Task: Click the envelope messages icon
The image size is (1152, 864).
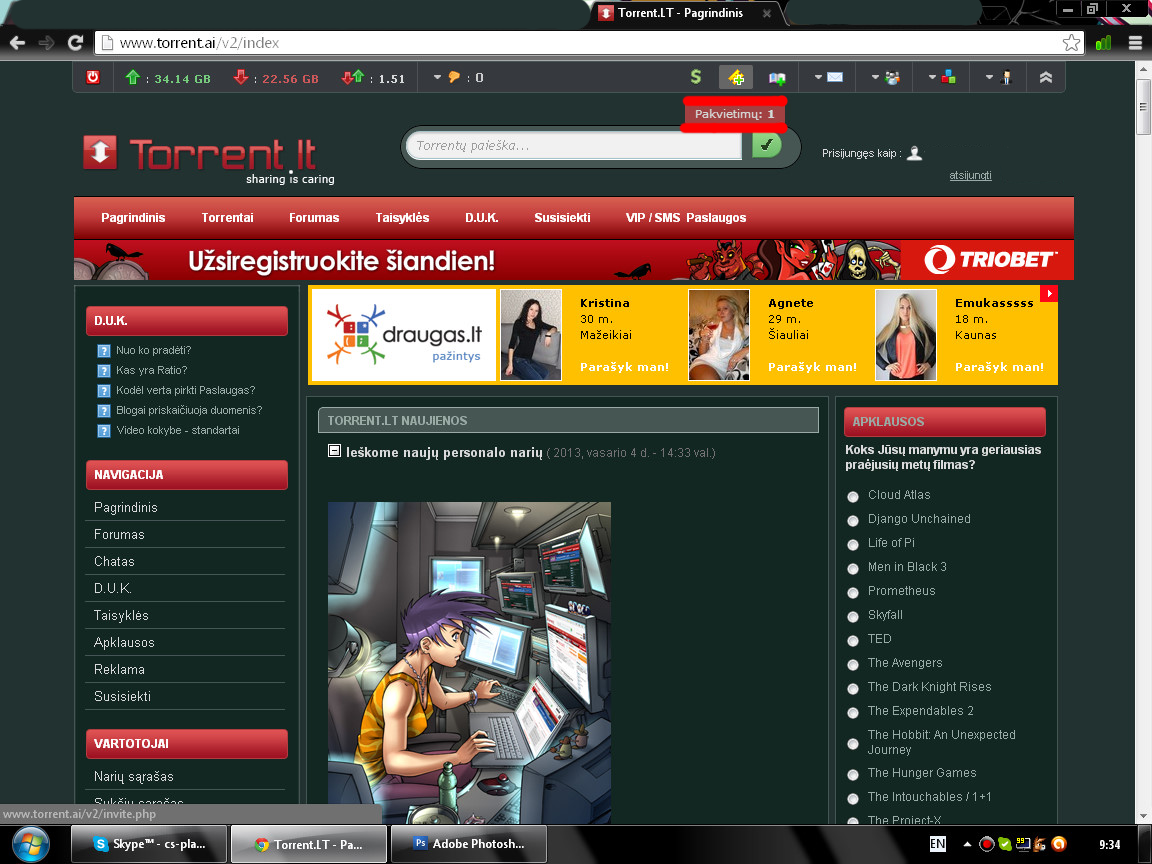Action: point(835,77)
